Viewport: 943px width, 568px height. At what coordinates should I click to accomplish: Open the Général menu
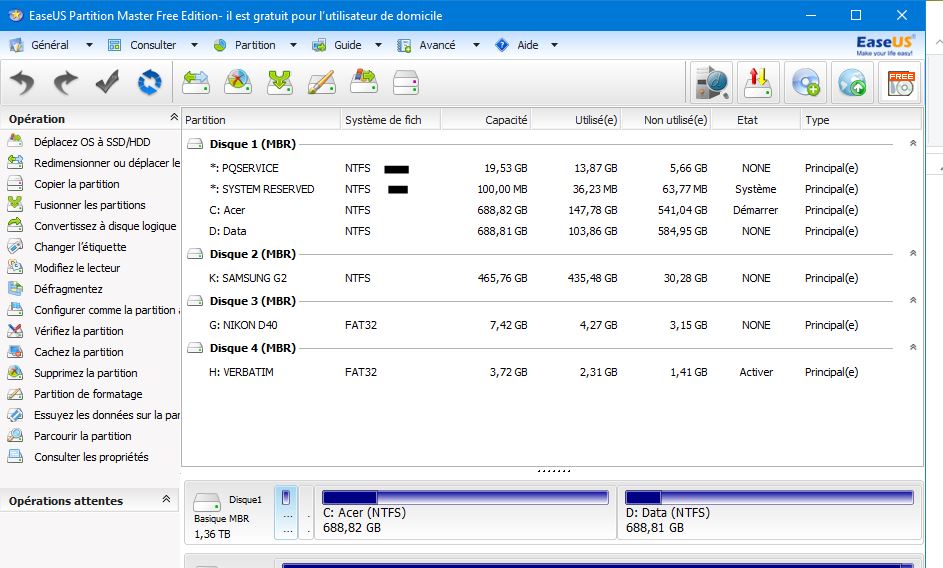(50, 45)
